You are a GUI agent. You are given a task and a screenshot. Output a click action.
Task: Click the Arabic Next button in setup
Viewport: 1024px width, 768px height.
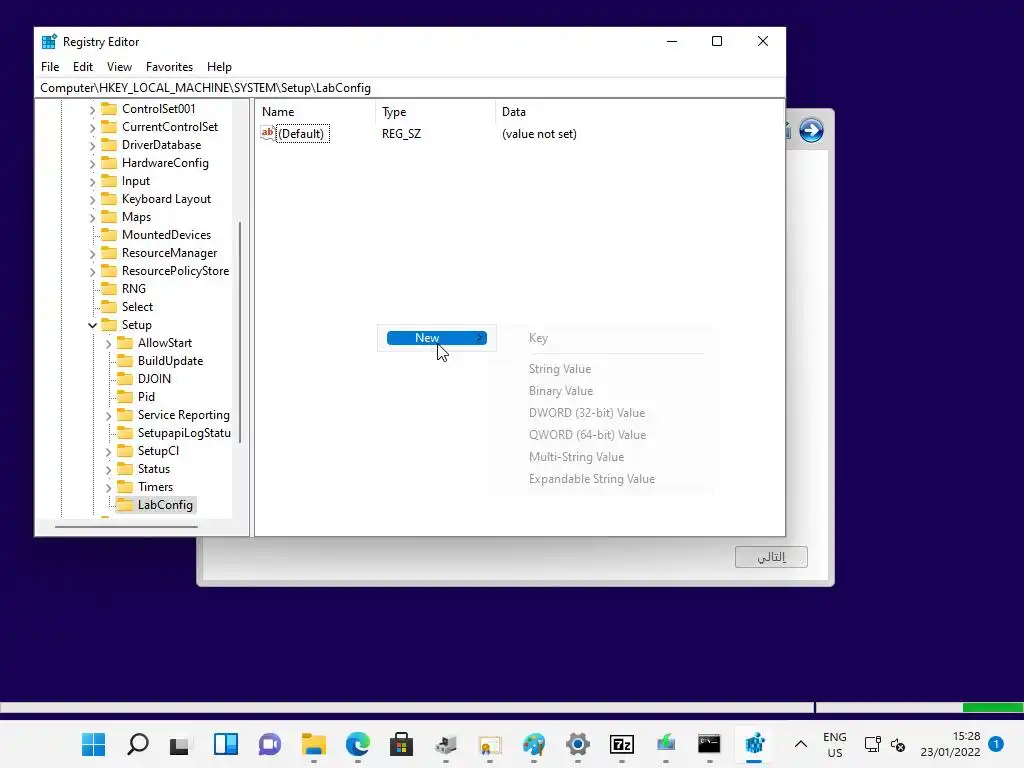[x=771, y=557]
